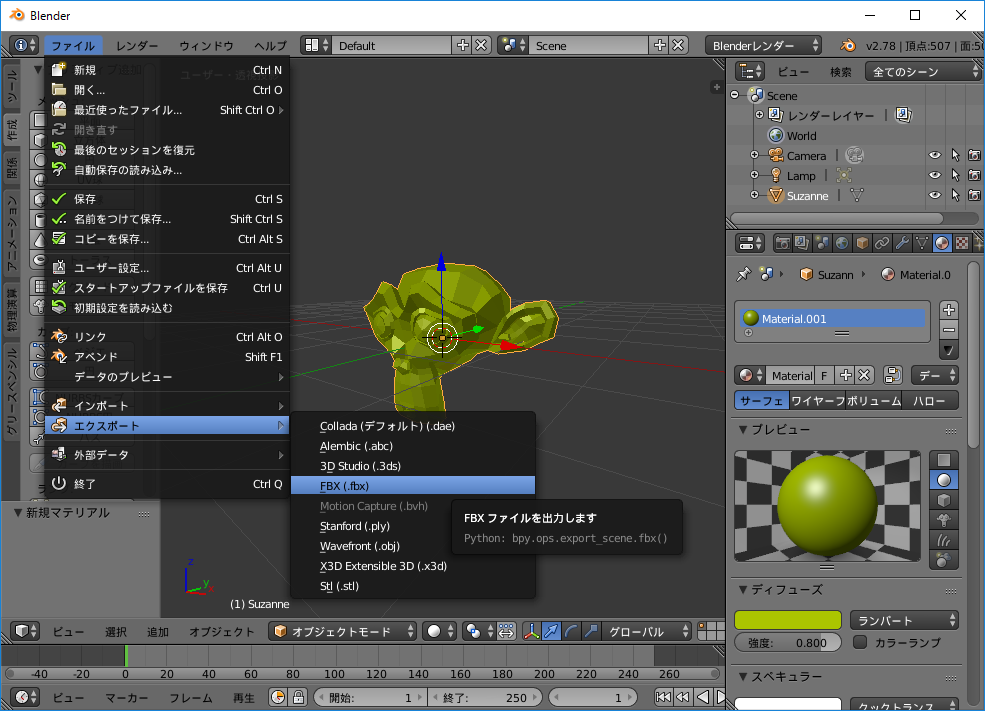The width and height of the screenshot is (985, 711).
Task: Open the 全てのシーン outliner filter dropdown
Action: tap(923, 72)
